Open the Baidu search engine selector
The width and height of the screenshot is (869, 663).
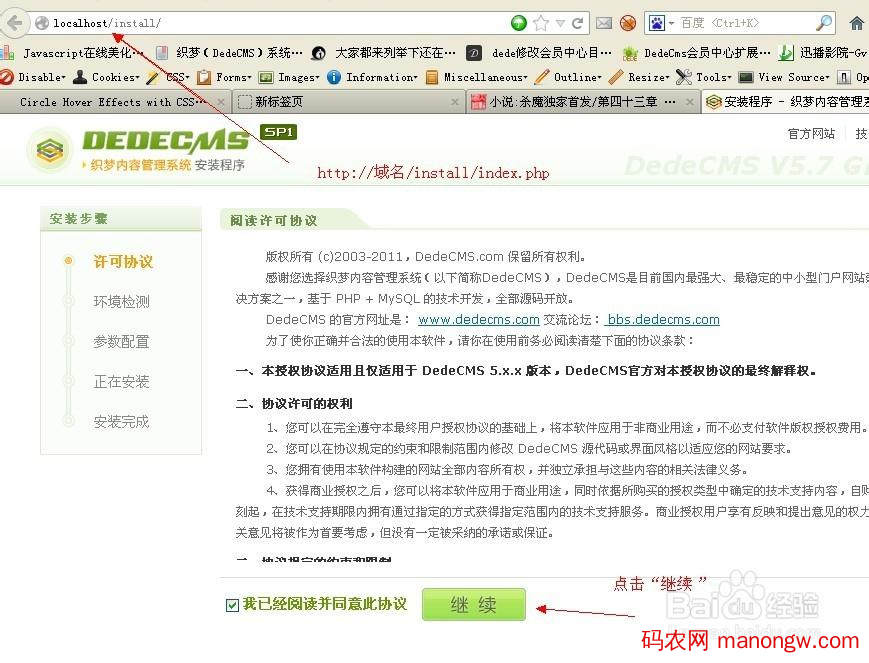661,23
